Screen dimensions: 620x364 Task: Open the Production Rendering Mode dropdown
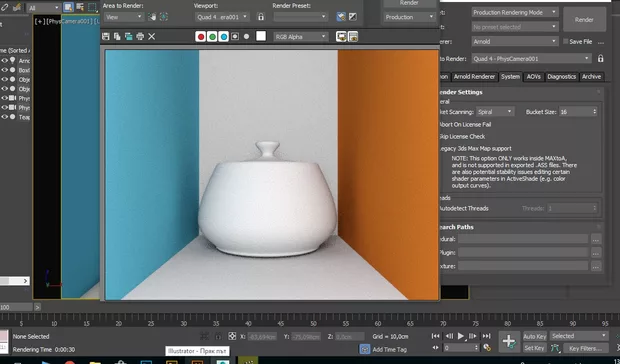[515, 12]
